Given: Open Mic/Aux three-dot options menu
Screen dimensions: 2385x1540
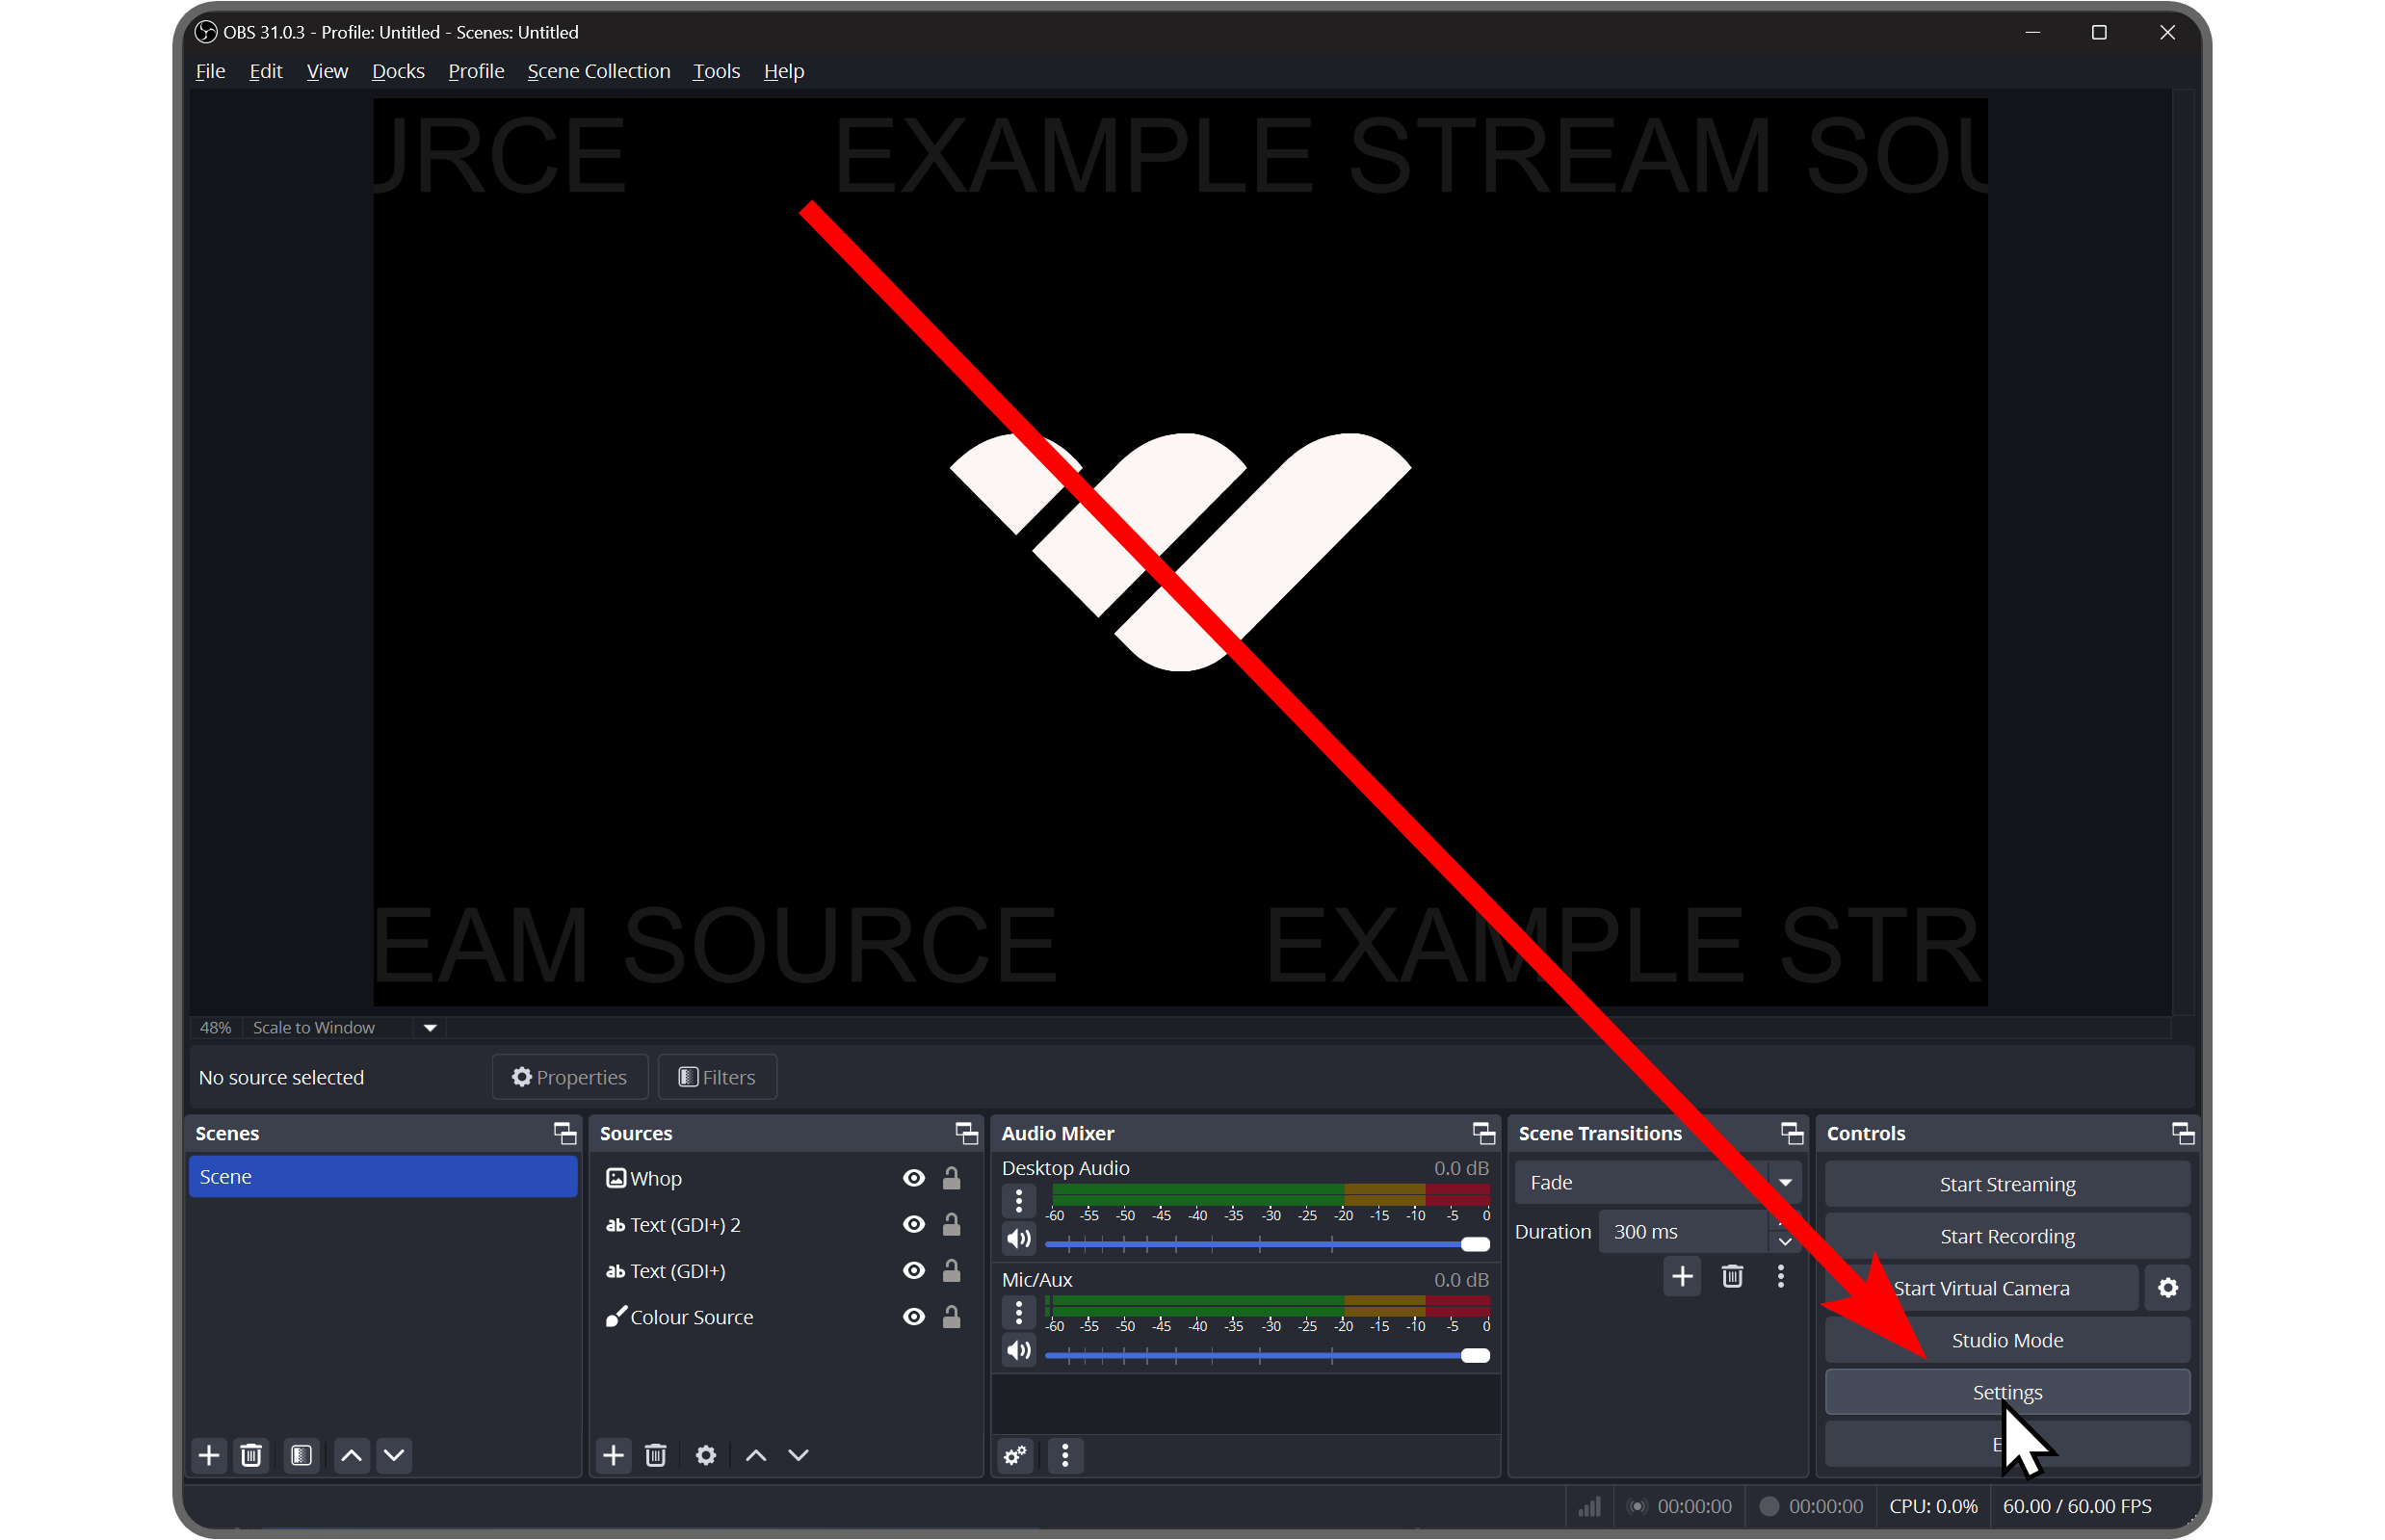Looking at the screenshot, I should 1018,1311.
